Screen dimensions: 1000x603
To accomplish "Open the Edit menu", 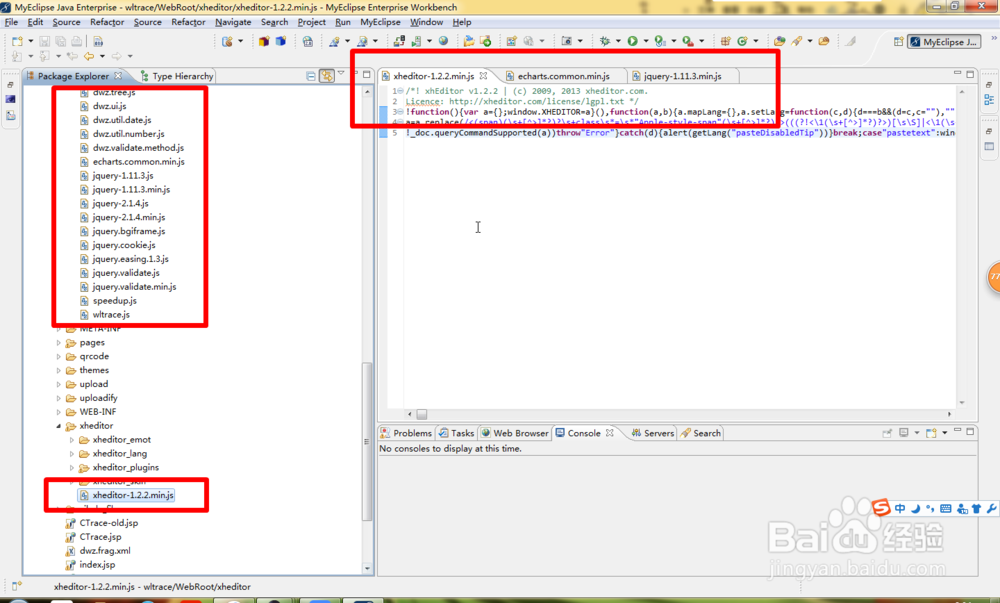I will pos(35,22).
